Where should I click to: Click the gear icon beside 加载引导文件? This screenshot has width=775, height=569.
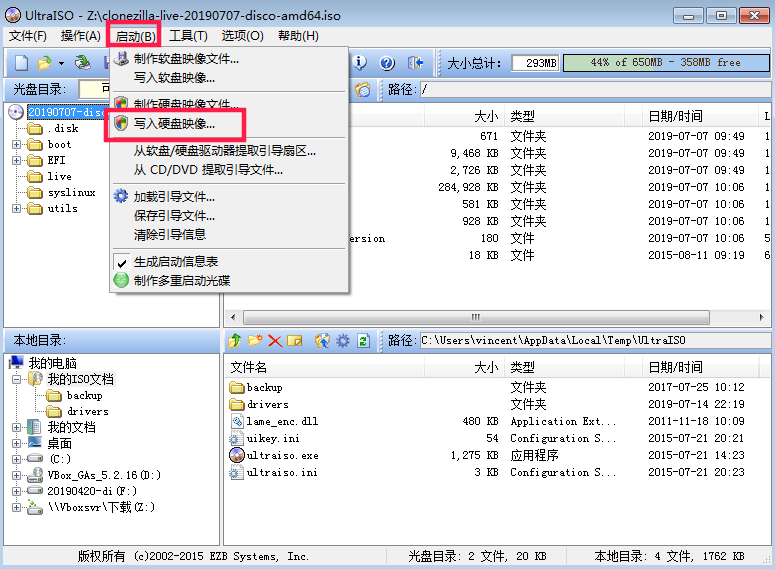coord(121,196)
